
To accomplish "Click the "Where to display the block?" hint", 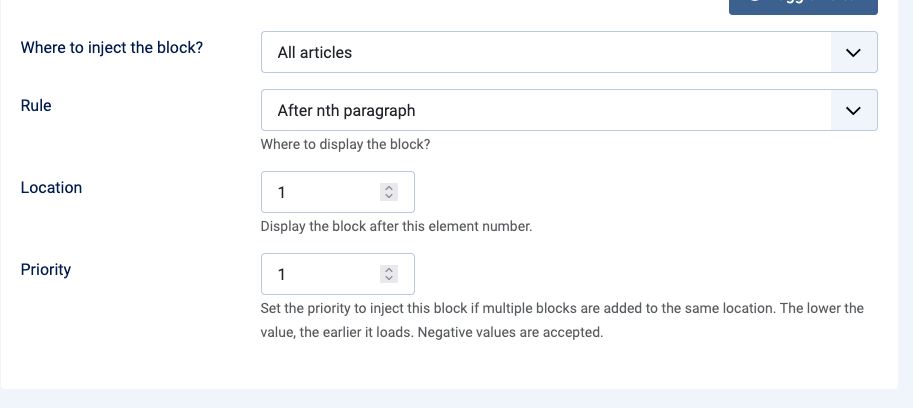I will 345,144.
